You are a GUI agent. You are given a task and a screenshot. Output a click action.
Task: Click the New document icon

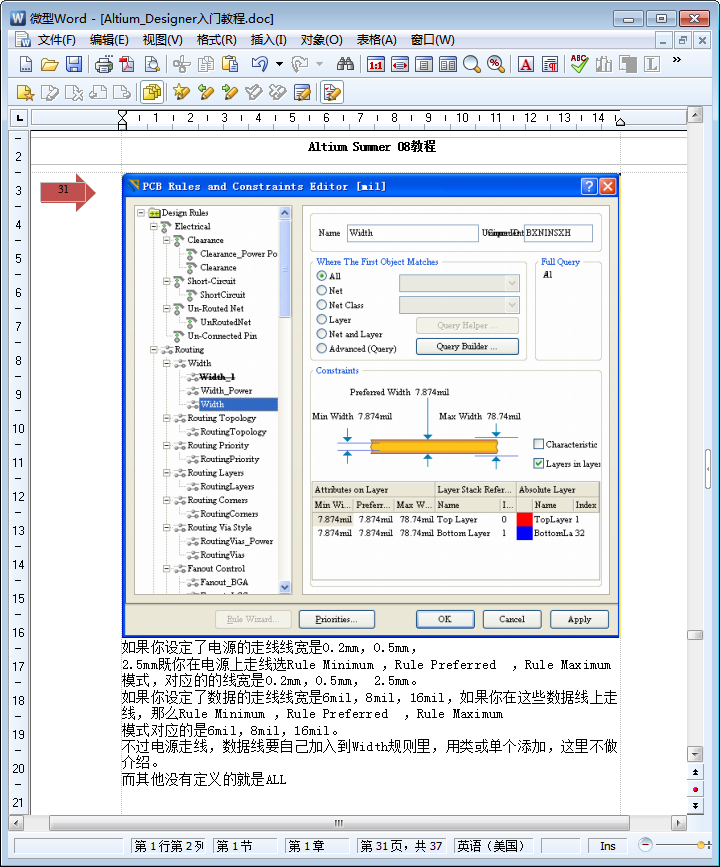(x=25, y=65)
